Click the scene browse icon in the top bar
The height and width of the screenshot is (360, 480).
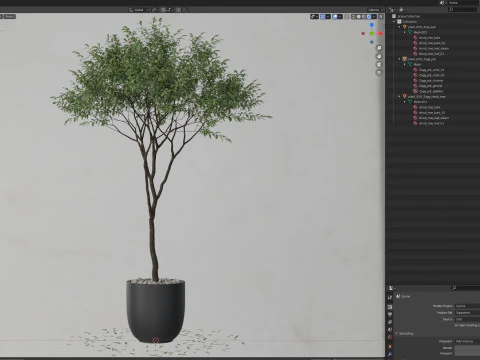click(443, 3)
